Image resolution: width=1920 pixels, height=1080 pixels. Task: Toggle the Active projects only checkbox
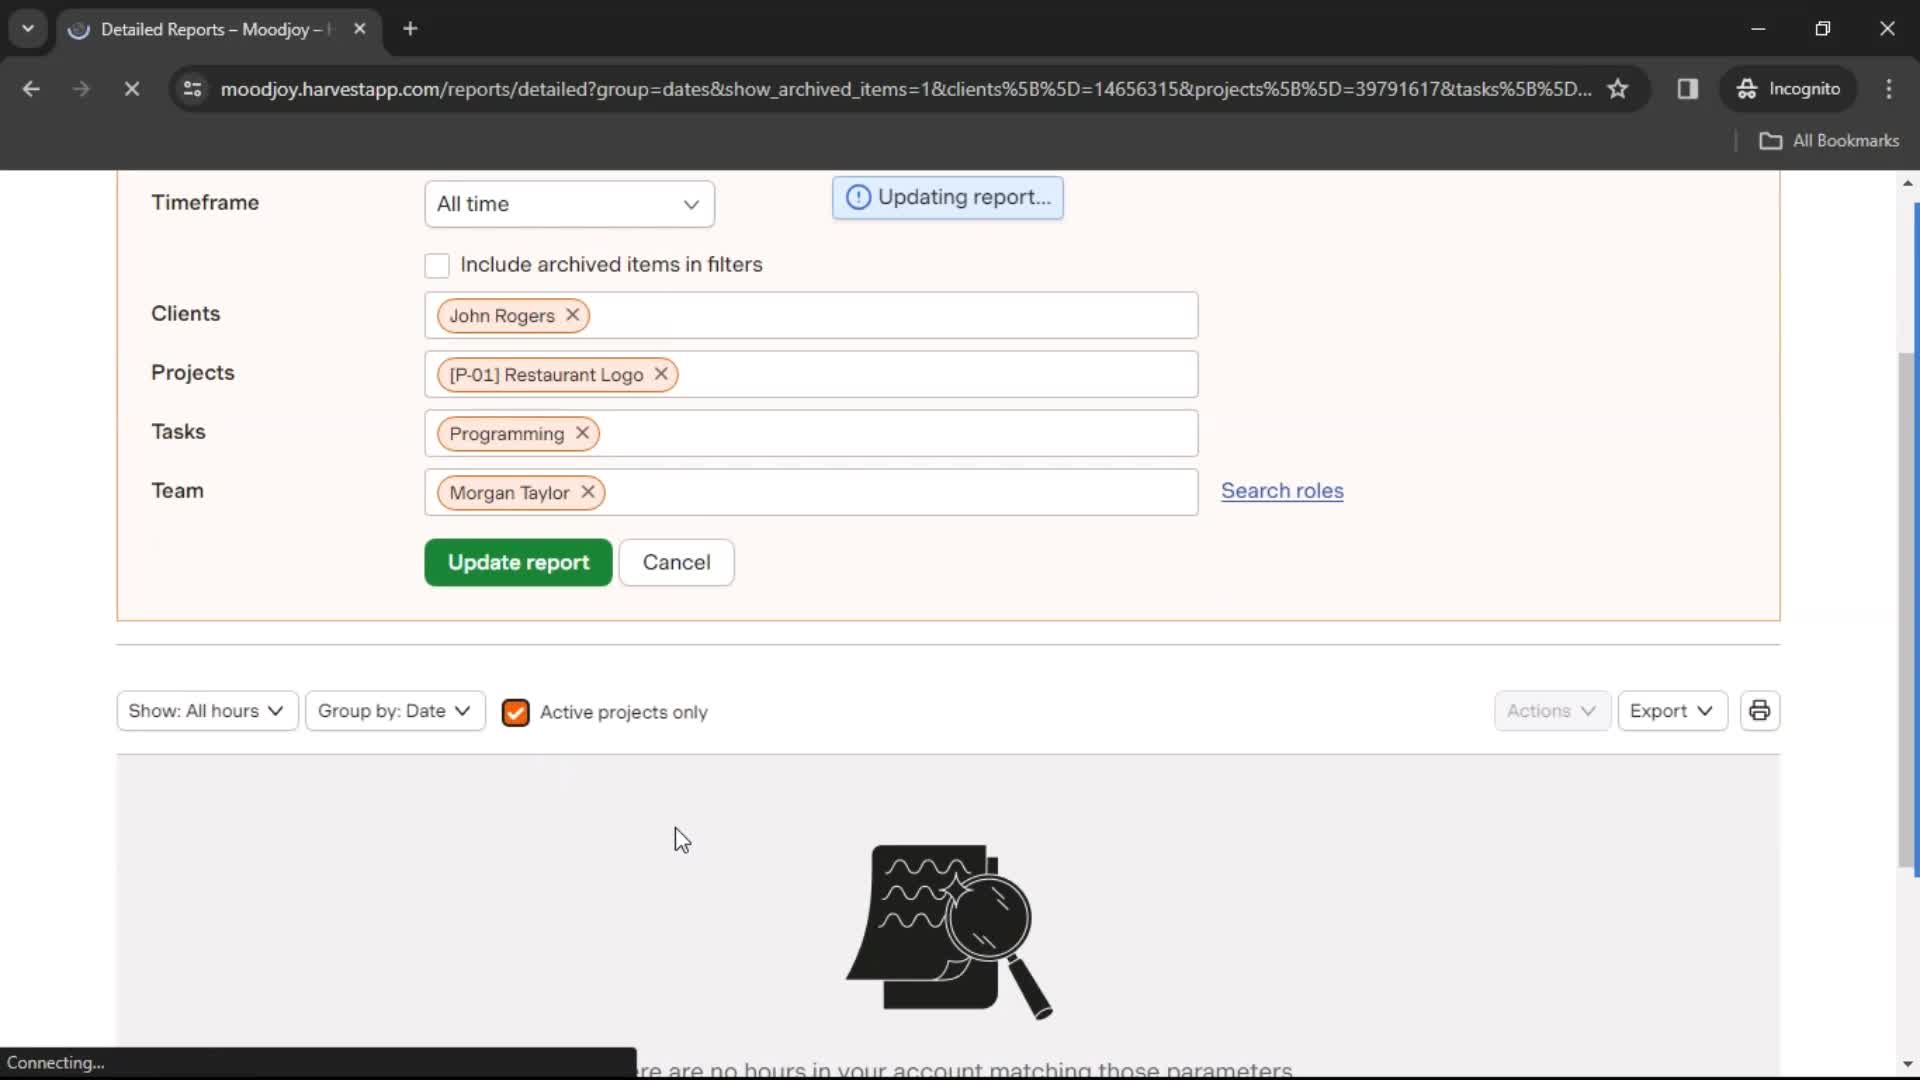click(x=516, y=712)
